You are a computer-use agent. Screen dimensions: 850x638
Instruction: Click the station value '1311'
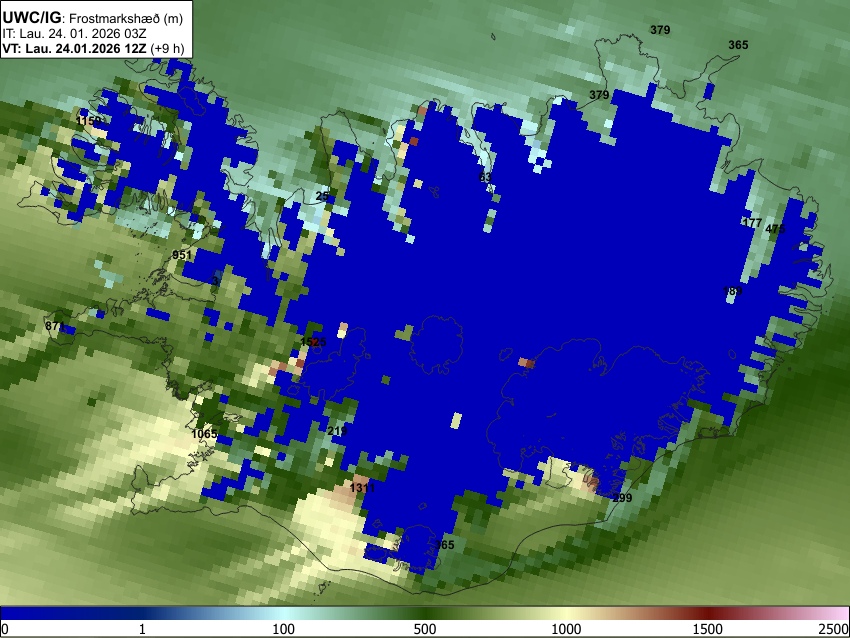(362, 488)
